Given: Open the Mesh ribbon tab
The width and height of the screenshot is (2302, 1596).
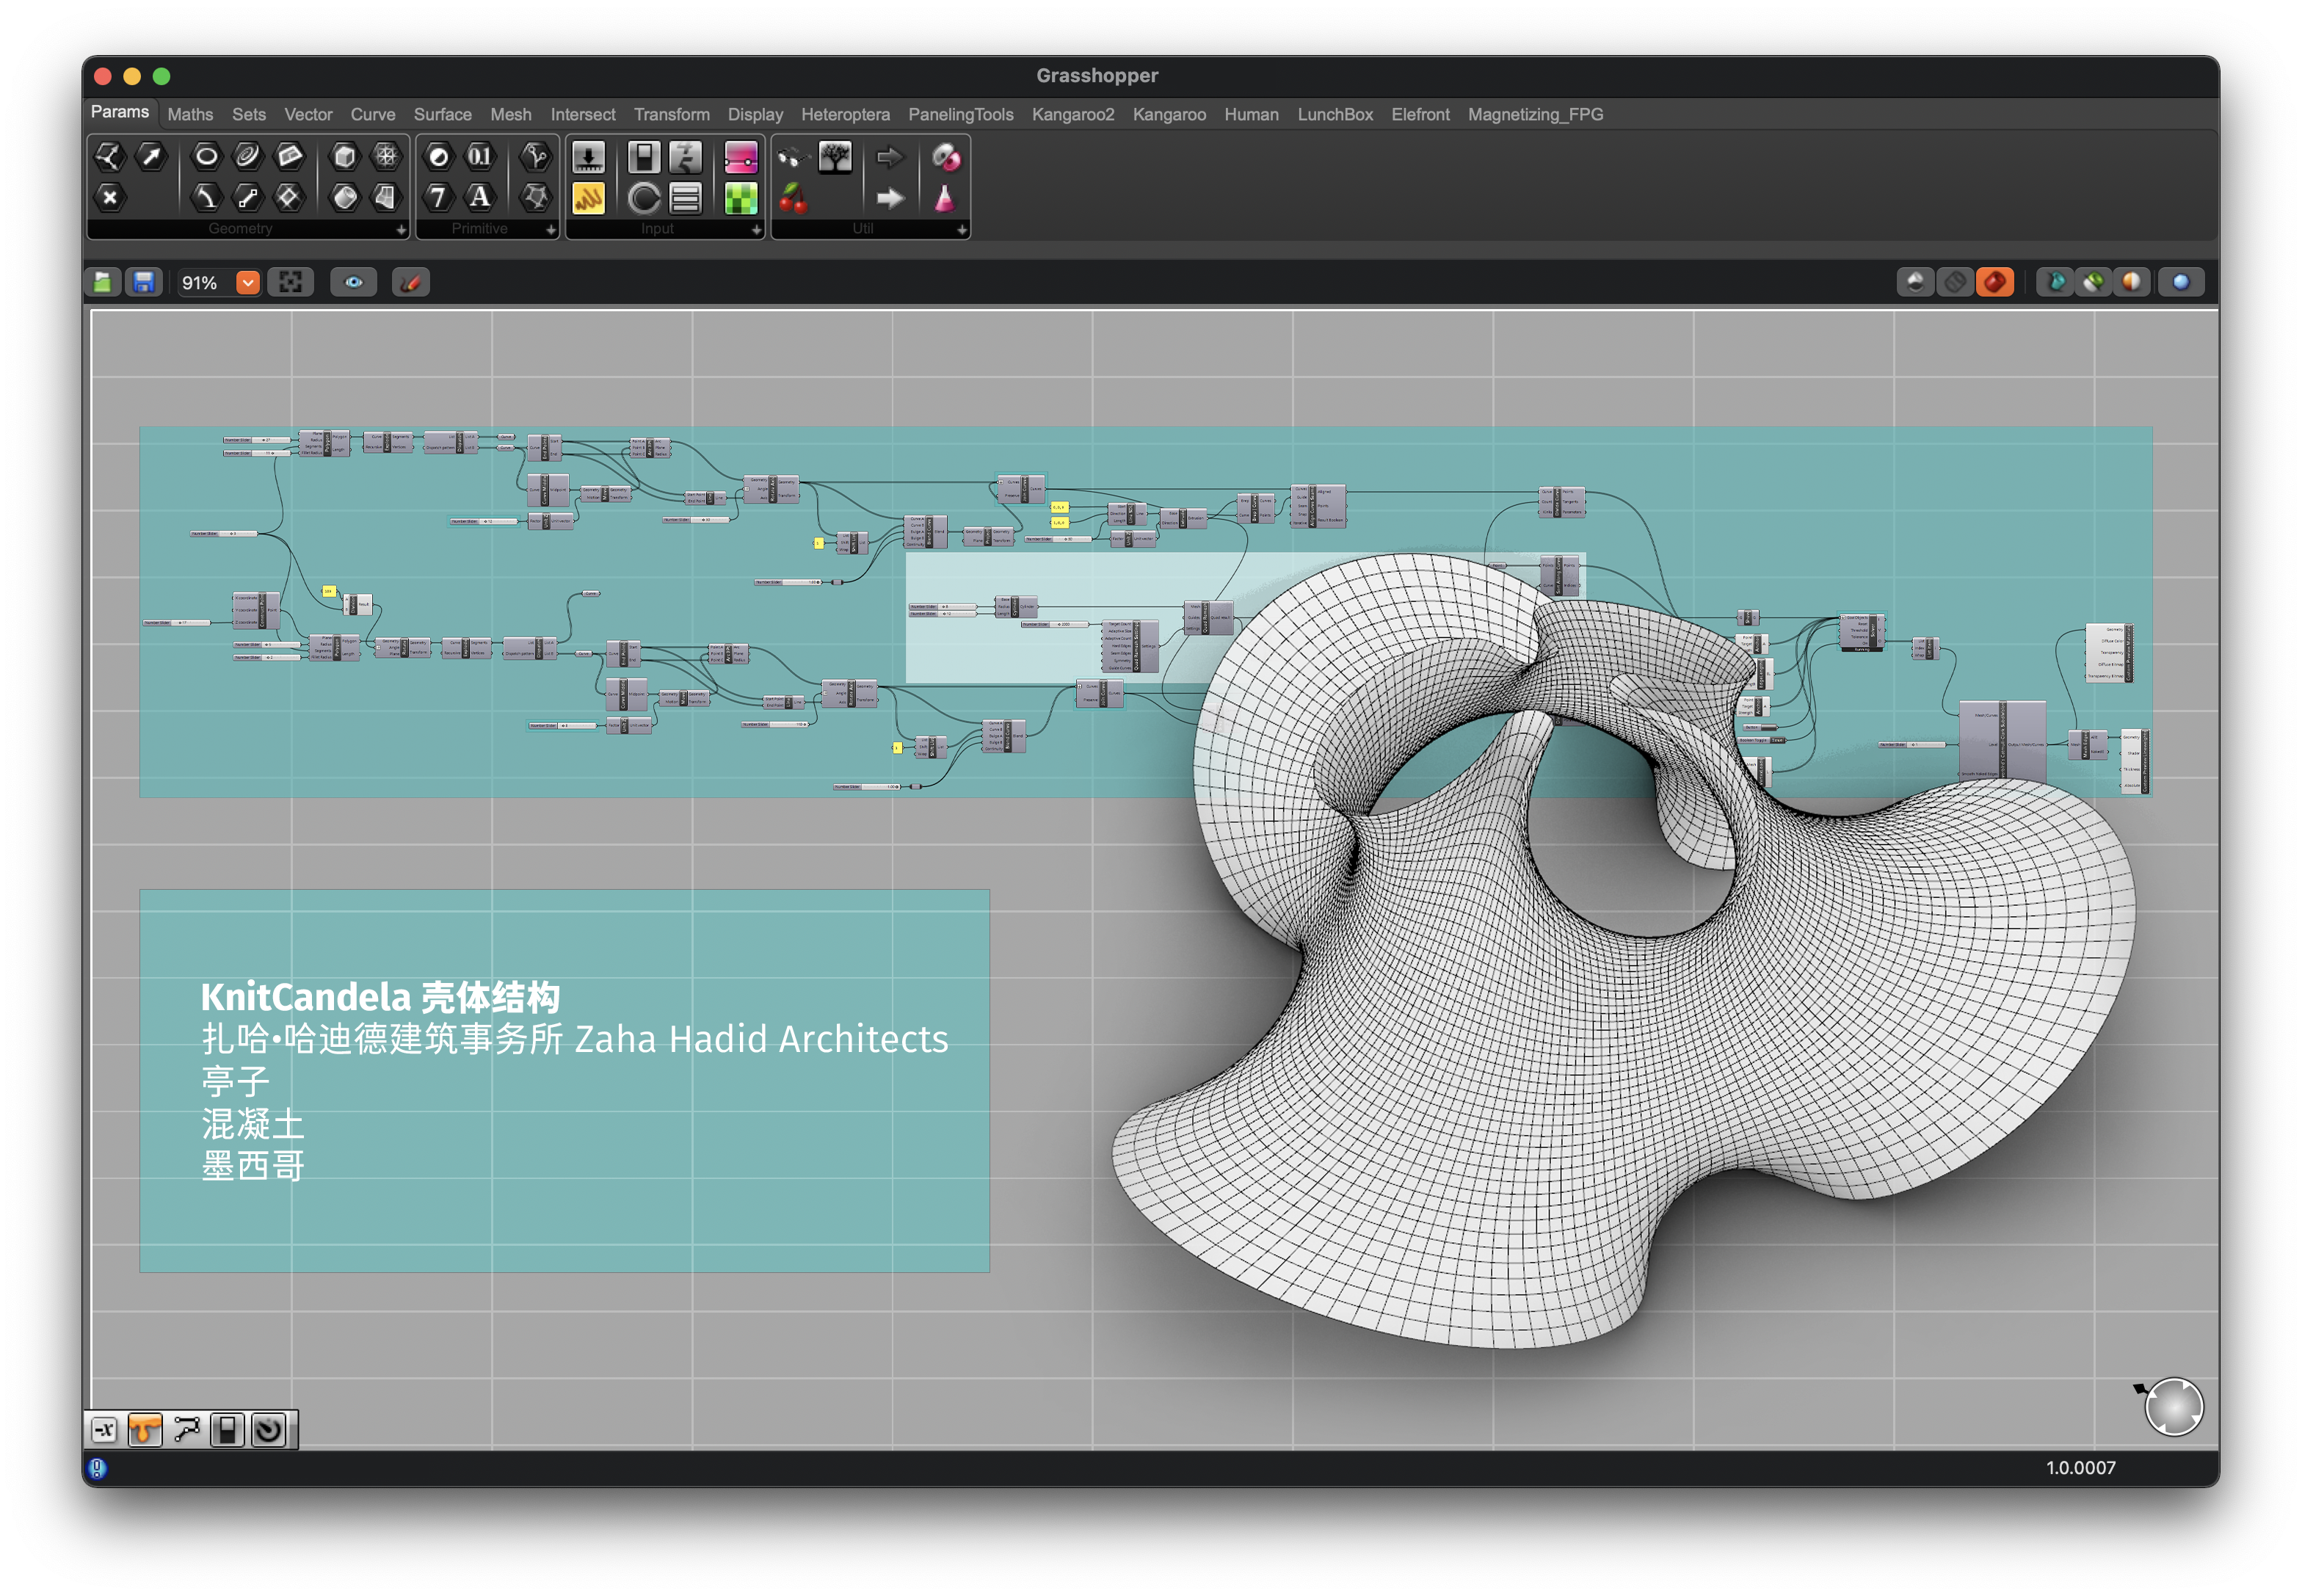Looking at the screenshot, I should point(510,114).
